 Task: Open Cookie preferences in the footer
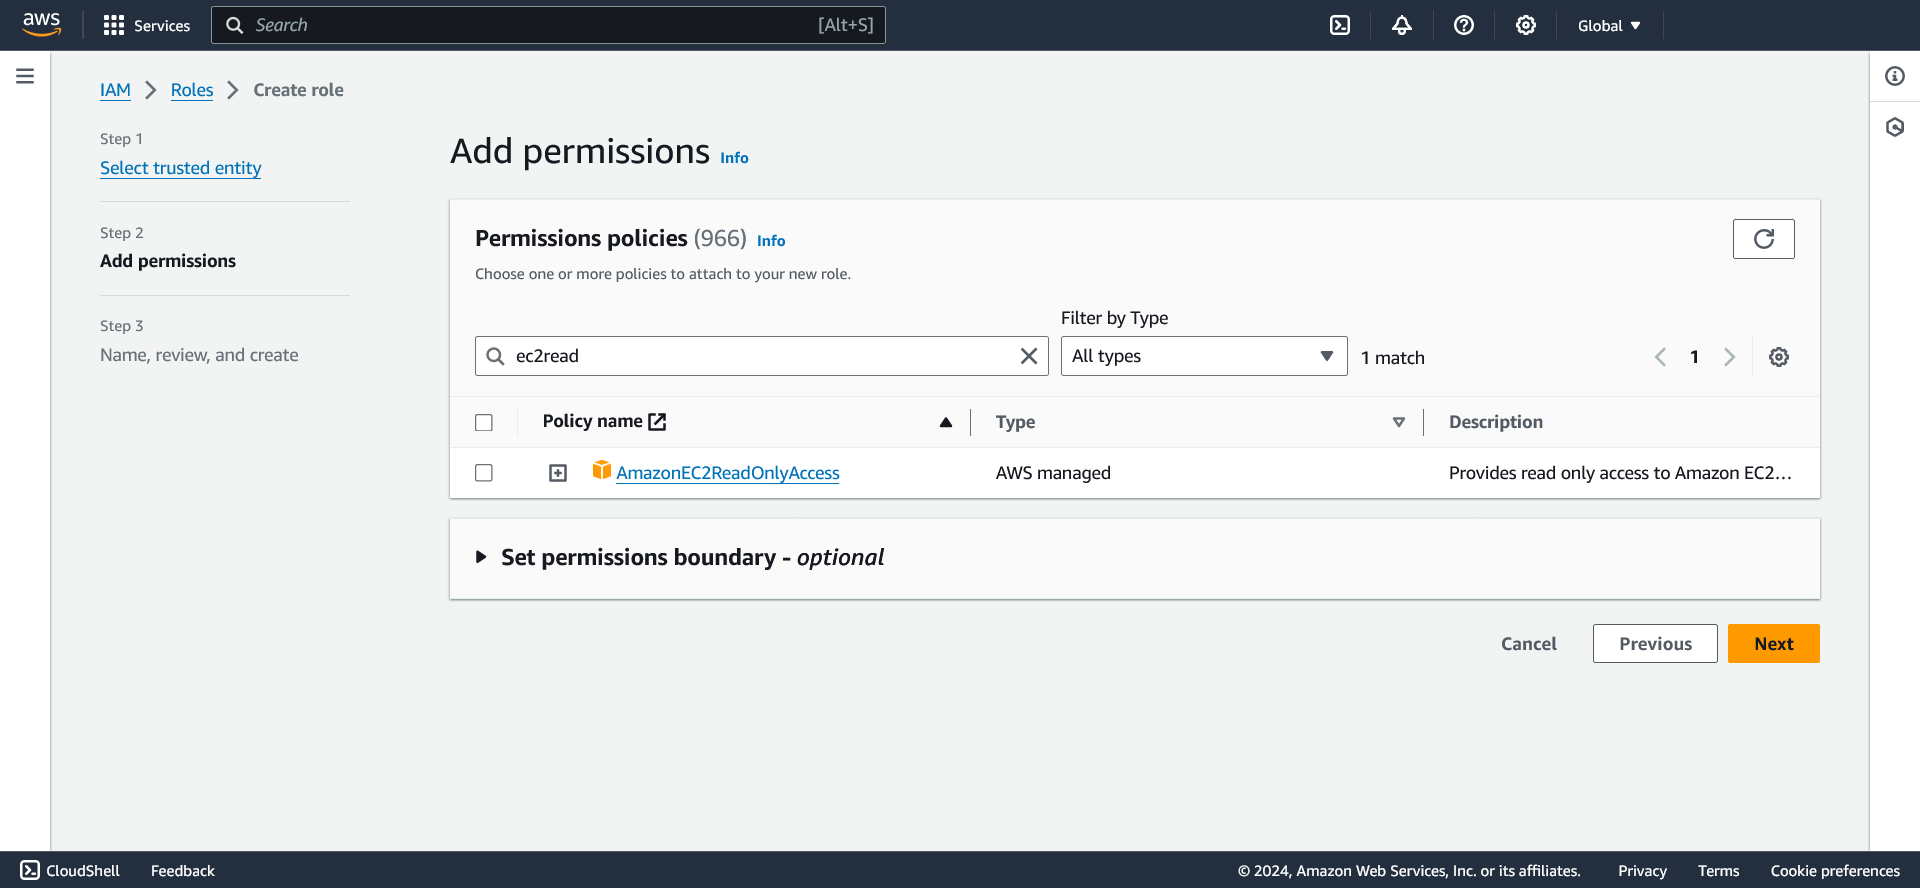pos(1835,871)
